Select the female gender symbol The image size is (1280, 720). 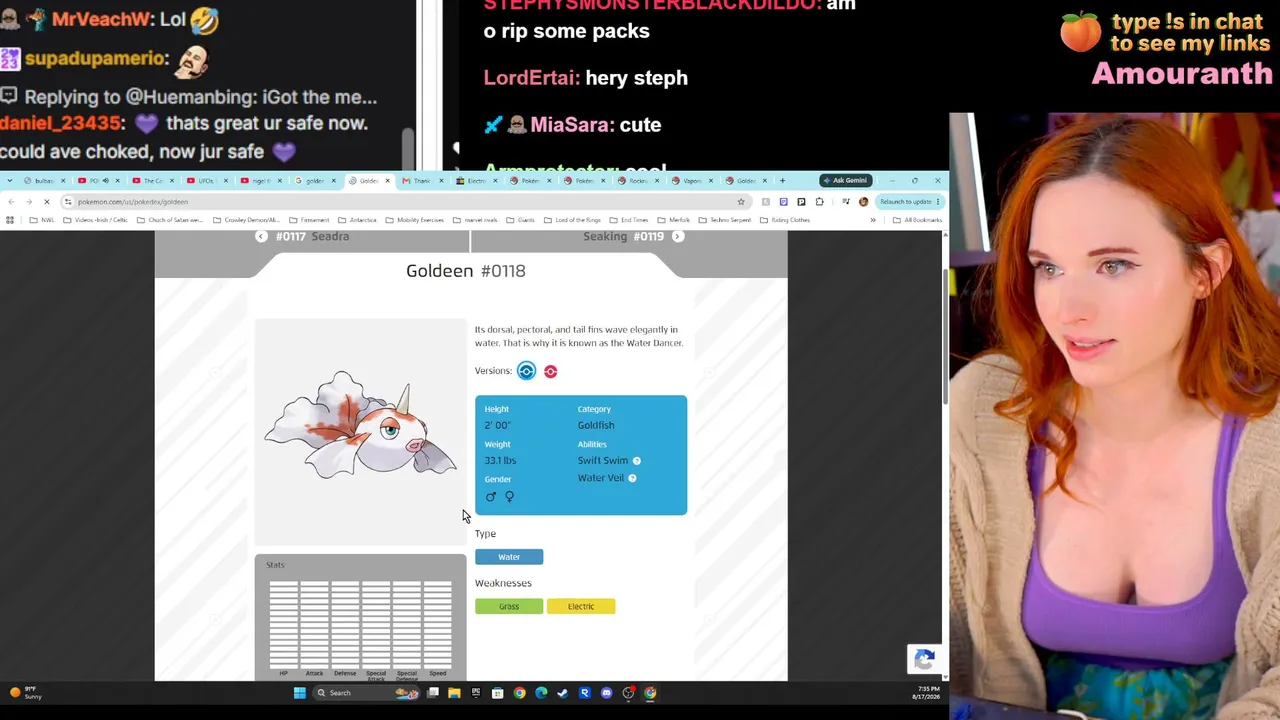(509, 497)
